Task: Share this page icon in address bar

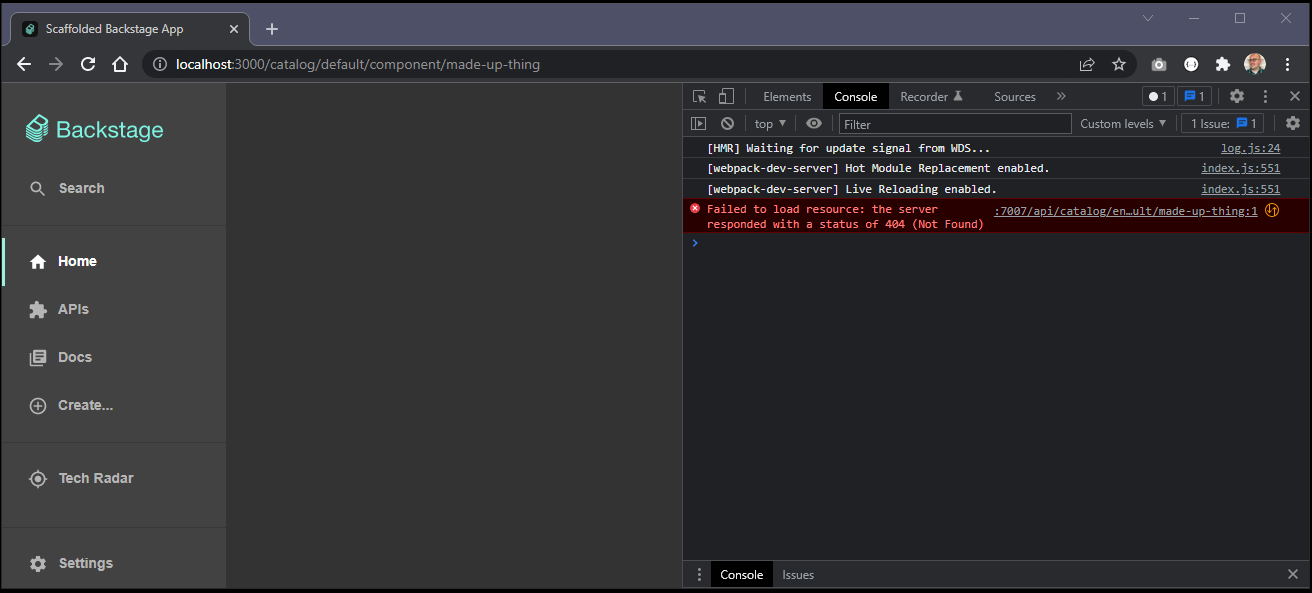Action: (1087, 64)
